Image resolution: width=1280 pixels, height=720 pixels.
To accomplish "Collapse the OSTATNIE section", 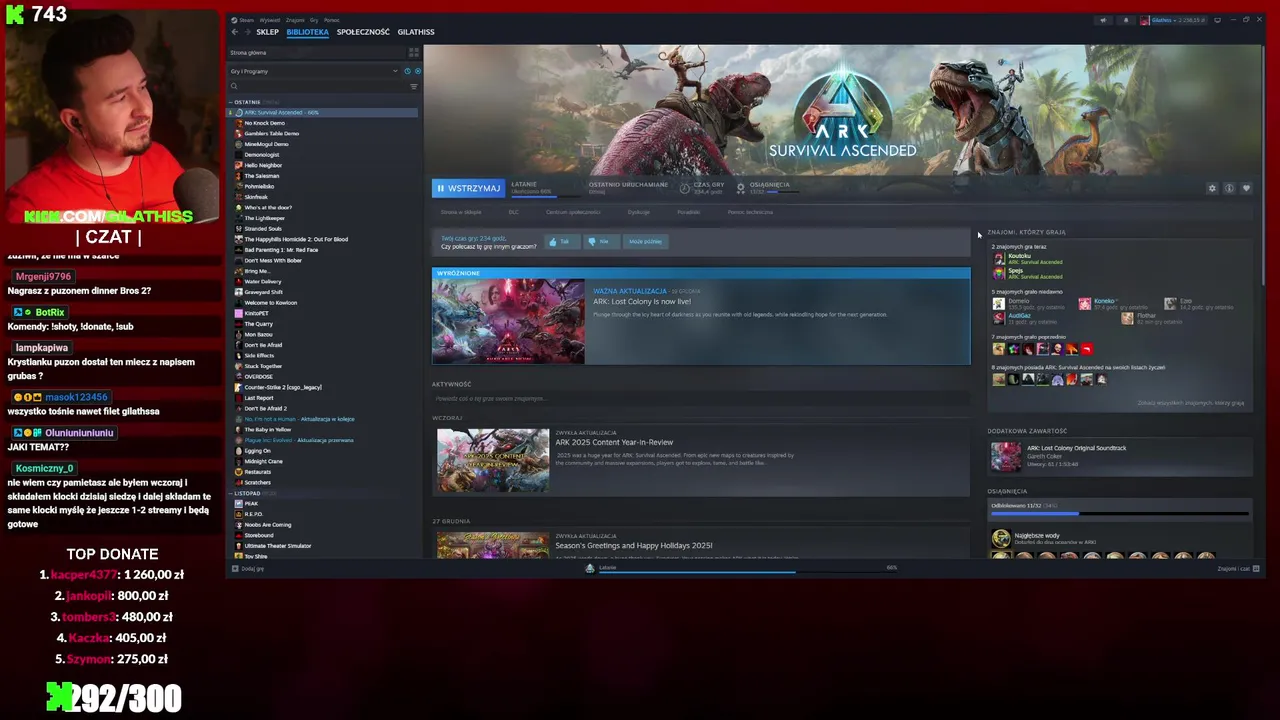I will tap(247, 102).
